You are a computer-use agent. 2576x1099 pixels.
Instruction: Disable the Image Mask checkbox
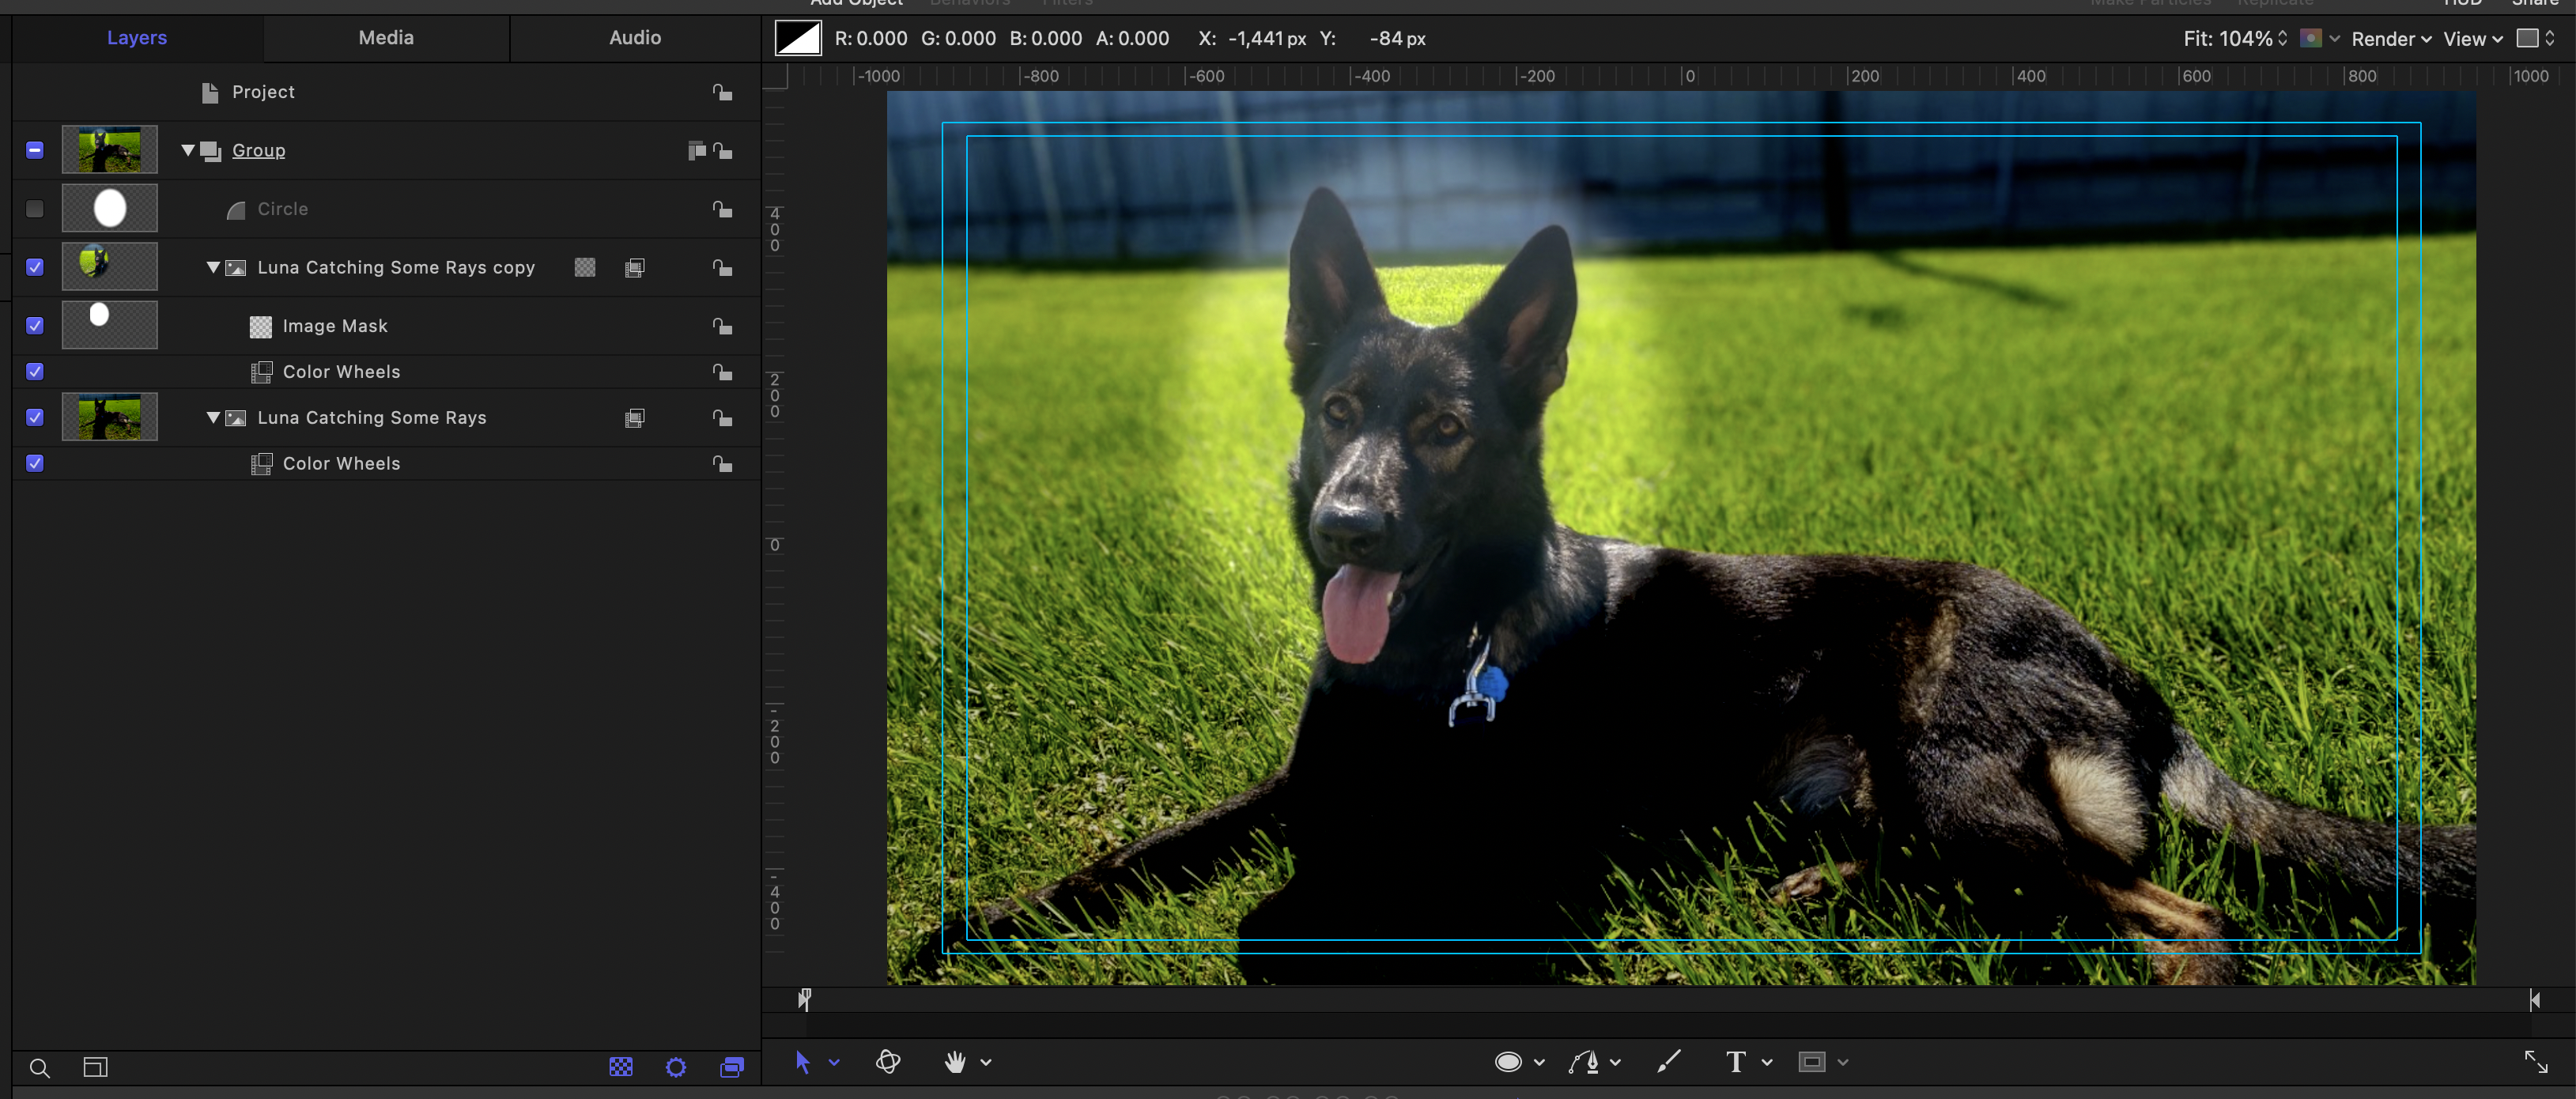35,326
